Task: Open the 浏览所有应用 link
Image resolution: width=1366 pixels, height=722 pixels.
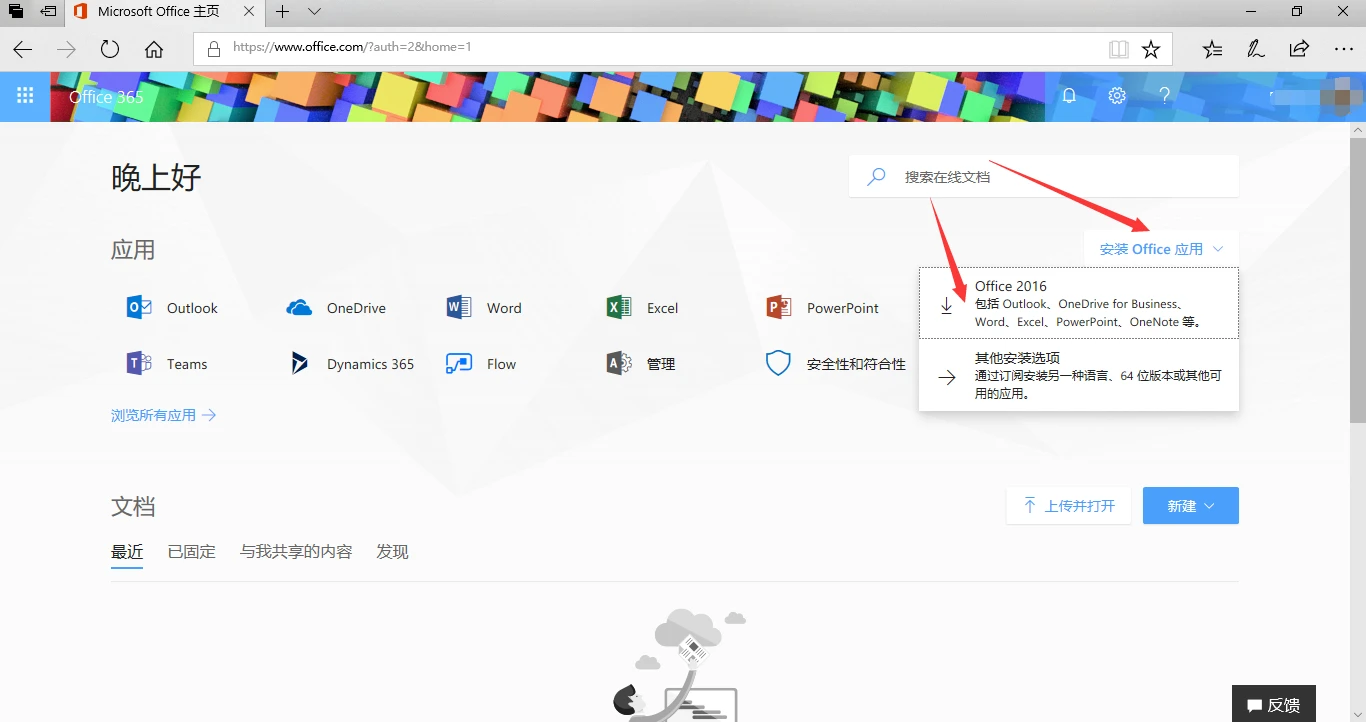Action: (x=164, y=415)
